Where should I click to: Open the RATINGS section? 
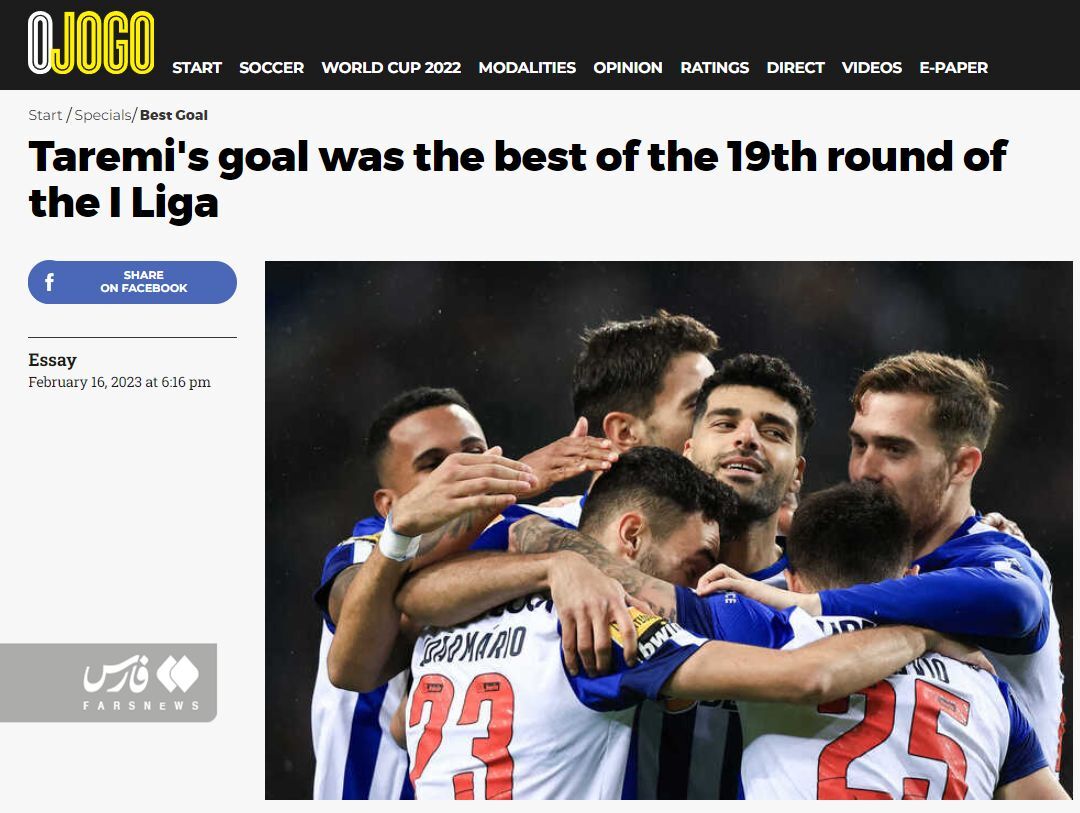pos(714,68)
